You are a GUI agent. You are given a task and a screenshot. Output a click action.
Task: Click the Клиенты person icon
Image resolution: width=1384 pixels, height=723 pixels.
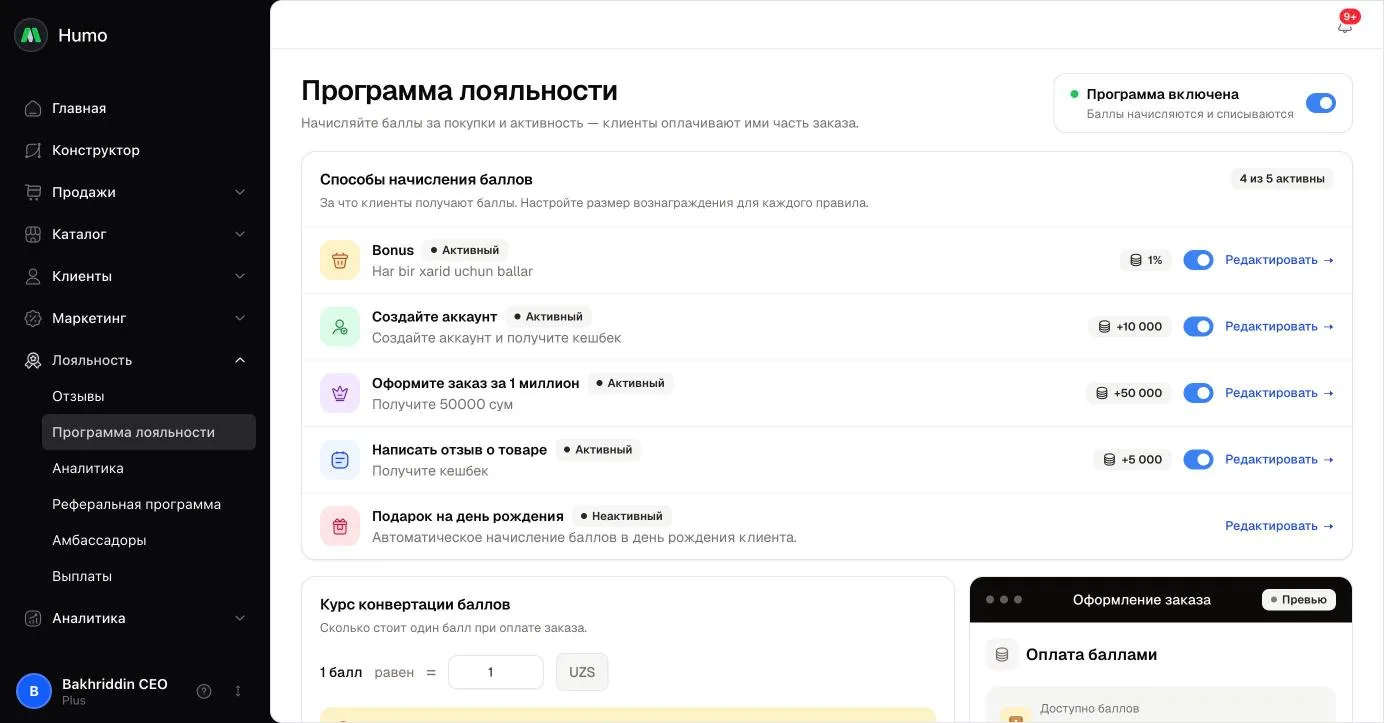(x=33, y=276)
